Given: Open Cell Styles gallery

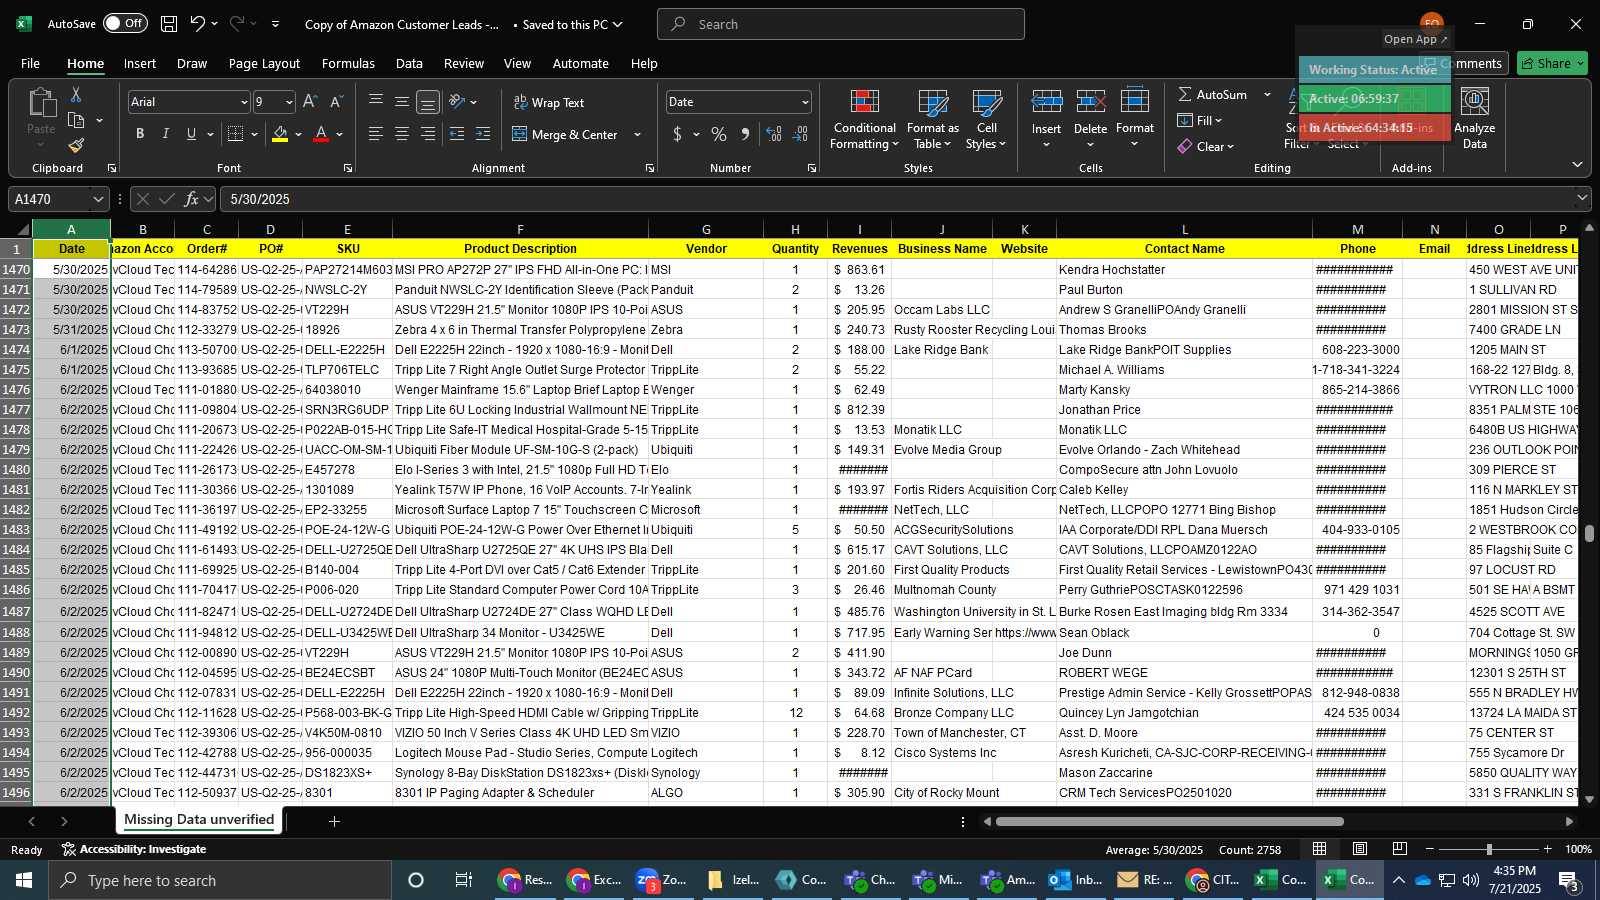Looking at the screenshot, I should 987,119.
